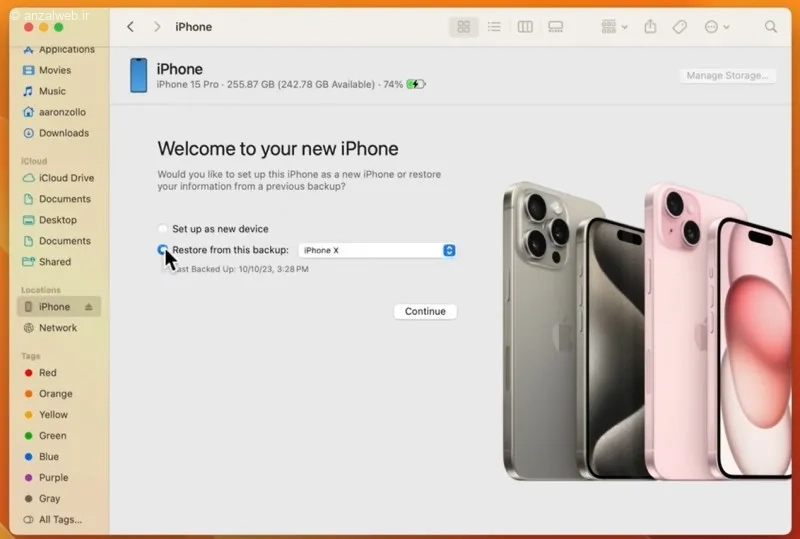Switch to gallery view

tap(556, 27)
